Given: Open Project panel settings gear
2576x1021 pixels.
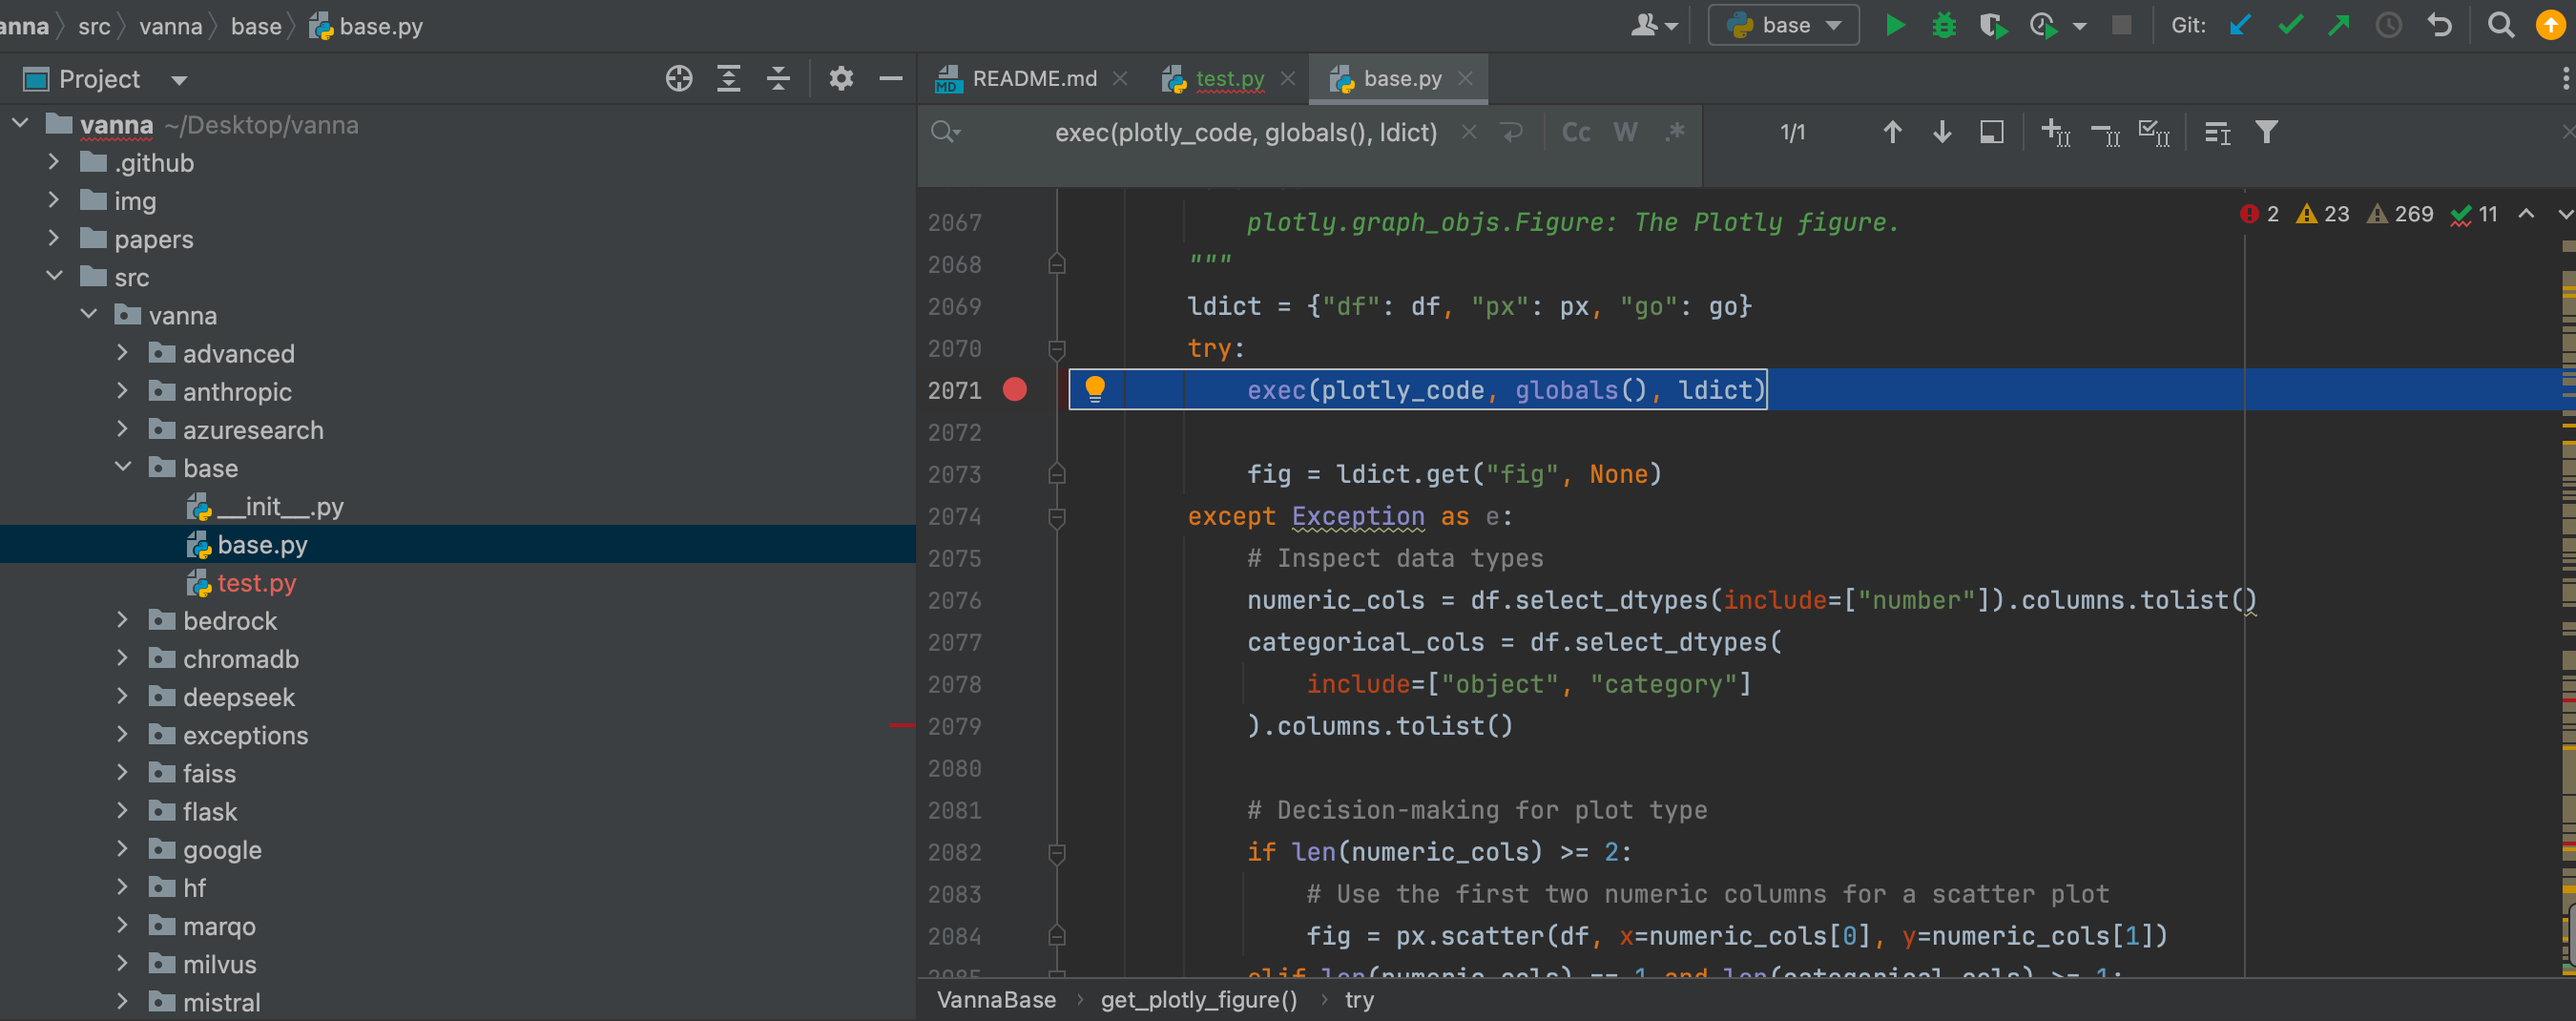Looking at the screenshot, I should [x=841, y=79].
